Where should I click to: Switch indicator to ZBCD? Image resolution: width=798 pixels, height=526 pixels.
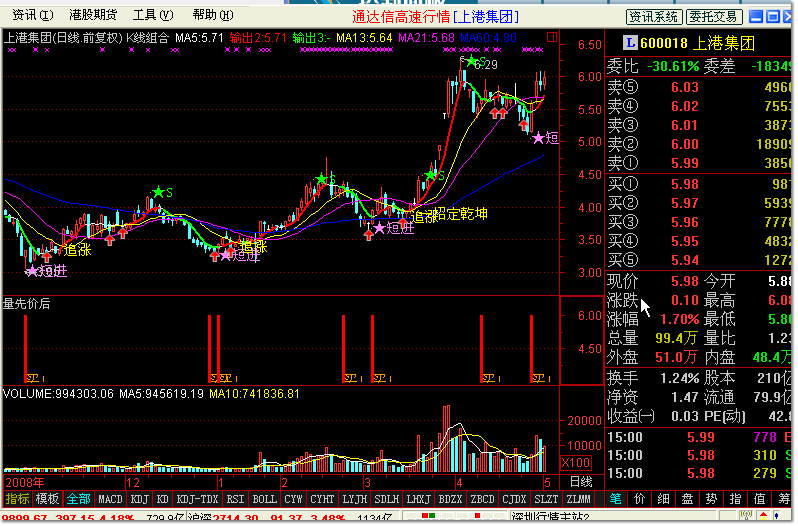pos(482,499)
